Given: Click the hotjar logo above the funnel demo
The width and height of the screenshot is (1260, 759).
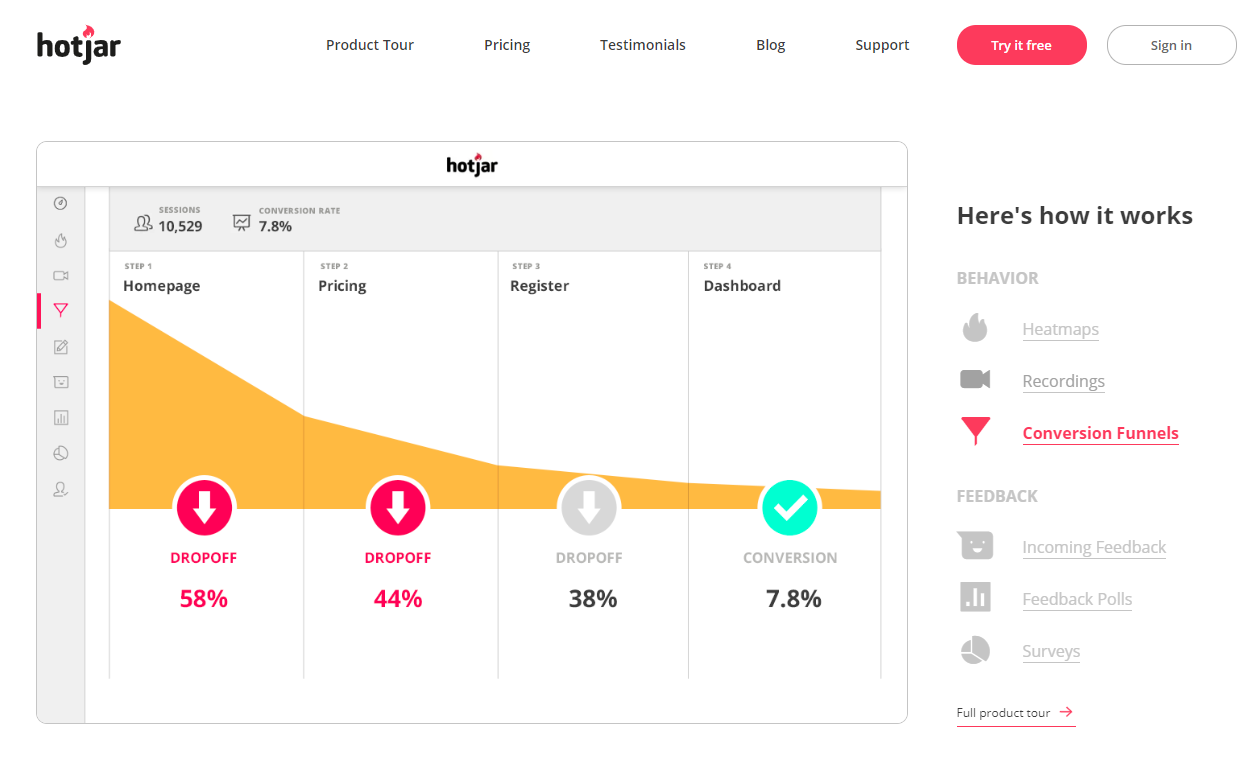Looking at the screenshot, I should 472,164.
